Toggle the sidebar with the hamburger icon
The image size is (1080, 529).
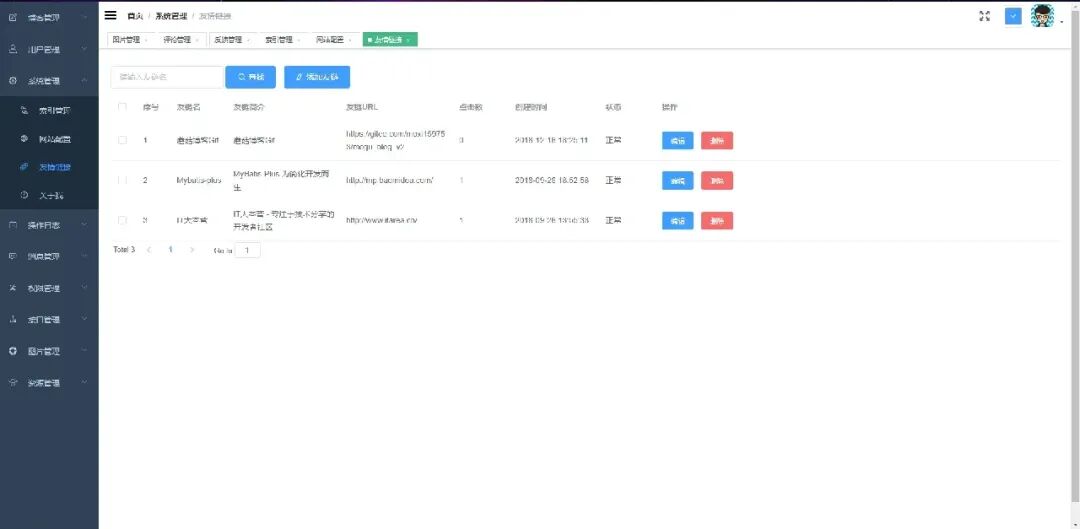[x=111, y=15]
